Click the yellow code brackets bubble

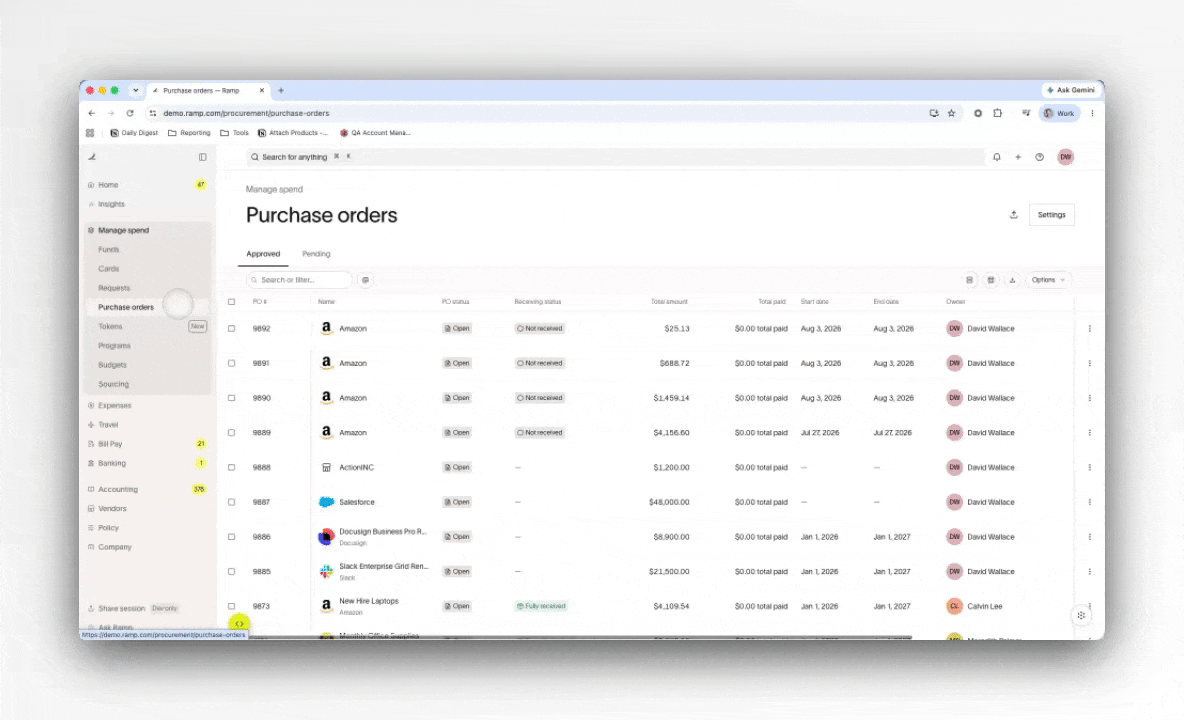tap(239, 623)
